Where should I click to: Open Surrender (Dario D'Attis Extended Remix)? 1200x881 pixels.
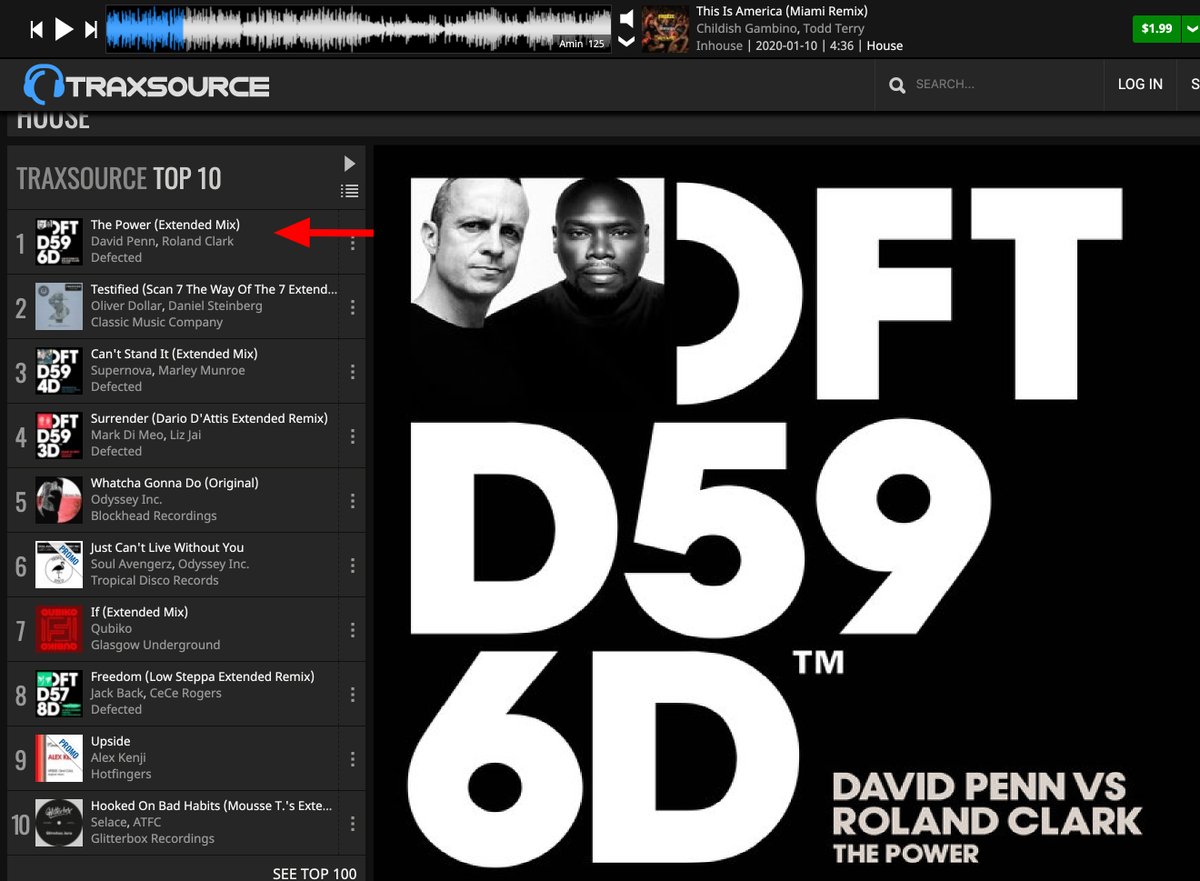pyautogui.click(x=209, y=418)
